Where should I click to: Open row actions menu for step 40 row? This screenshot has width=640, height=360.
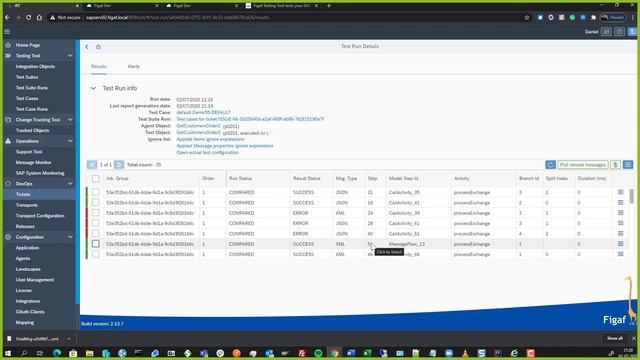[620, 233]
